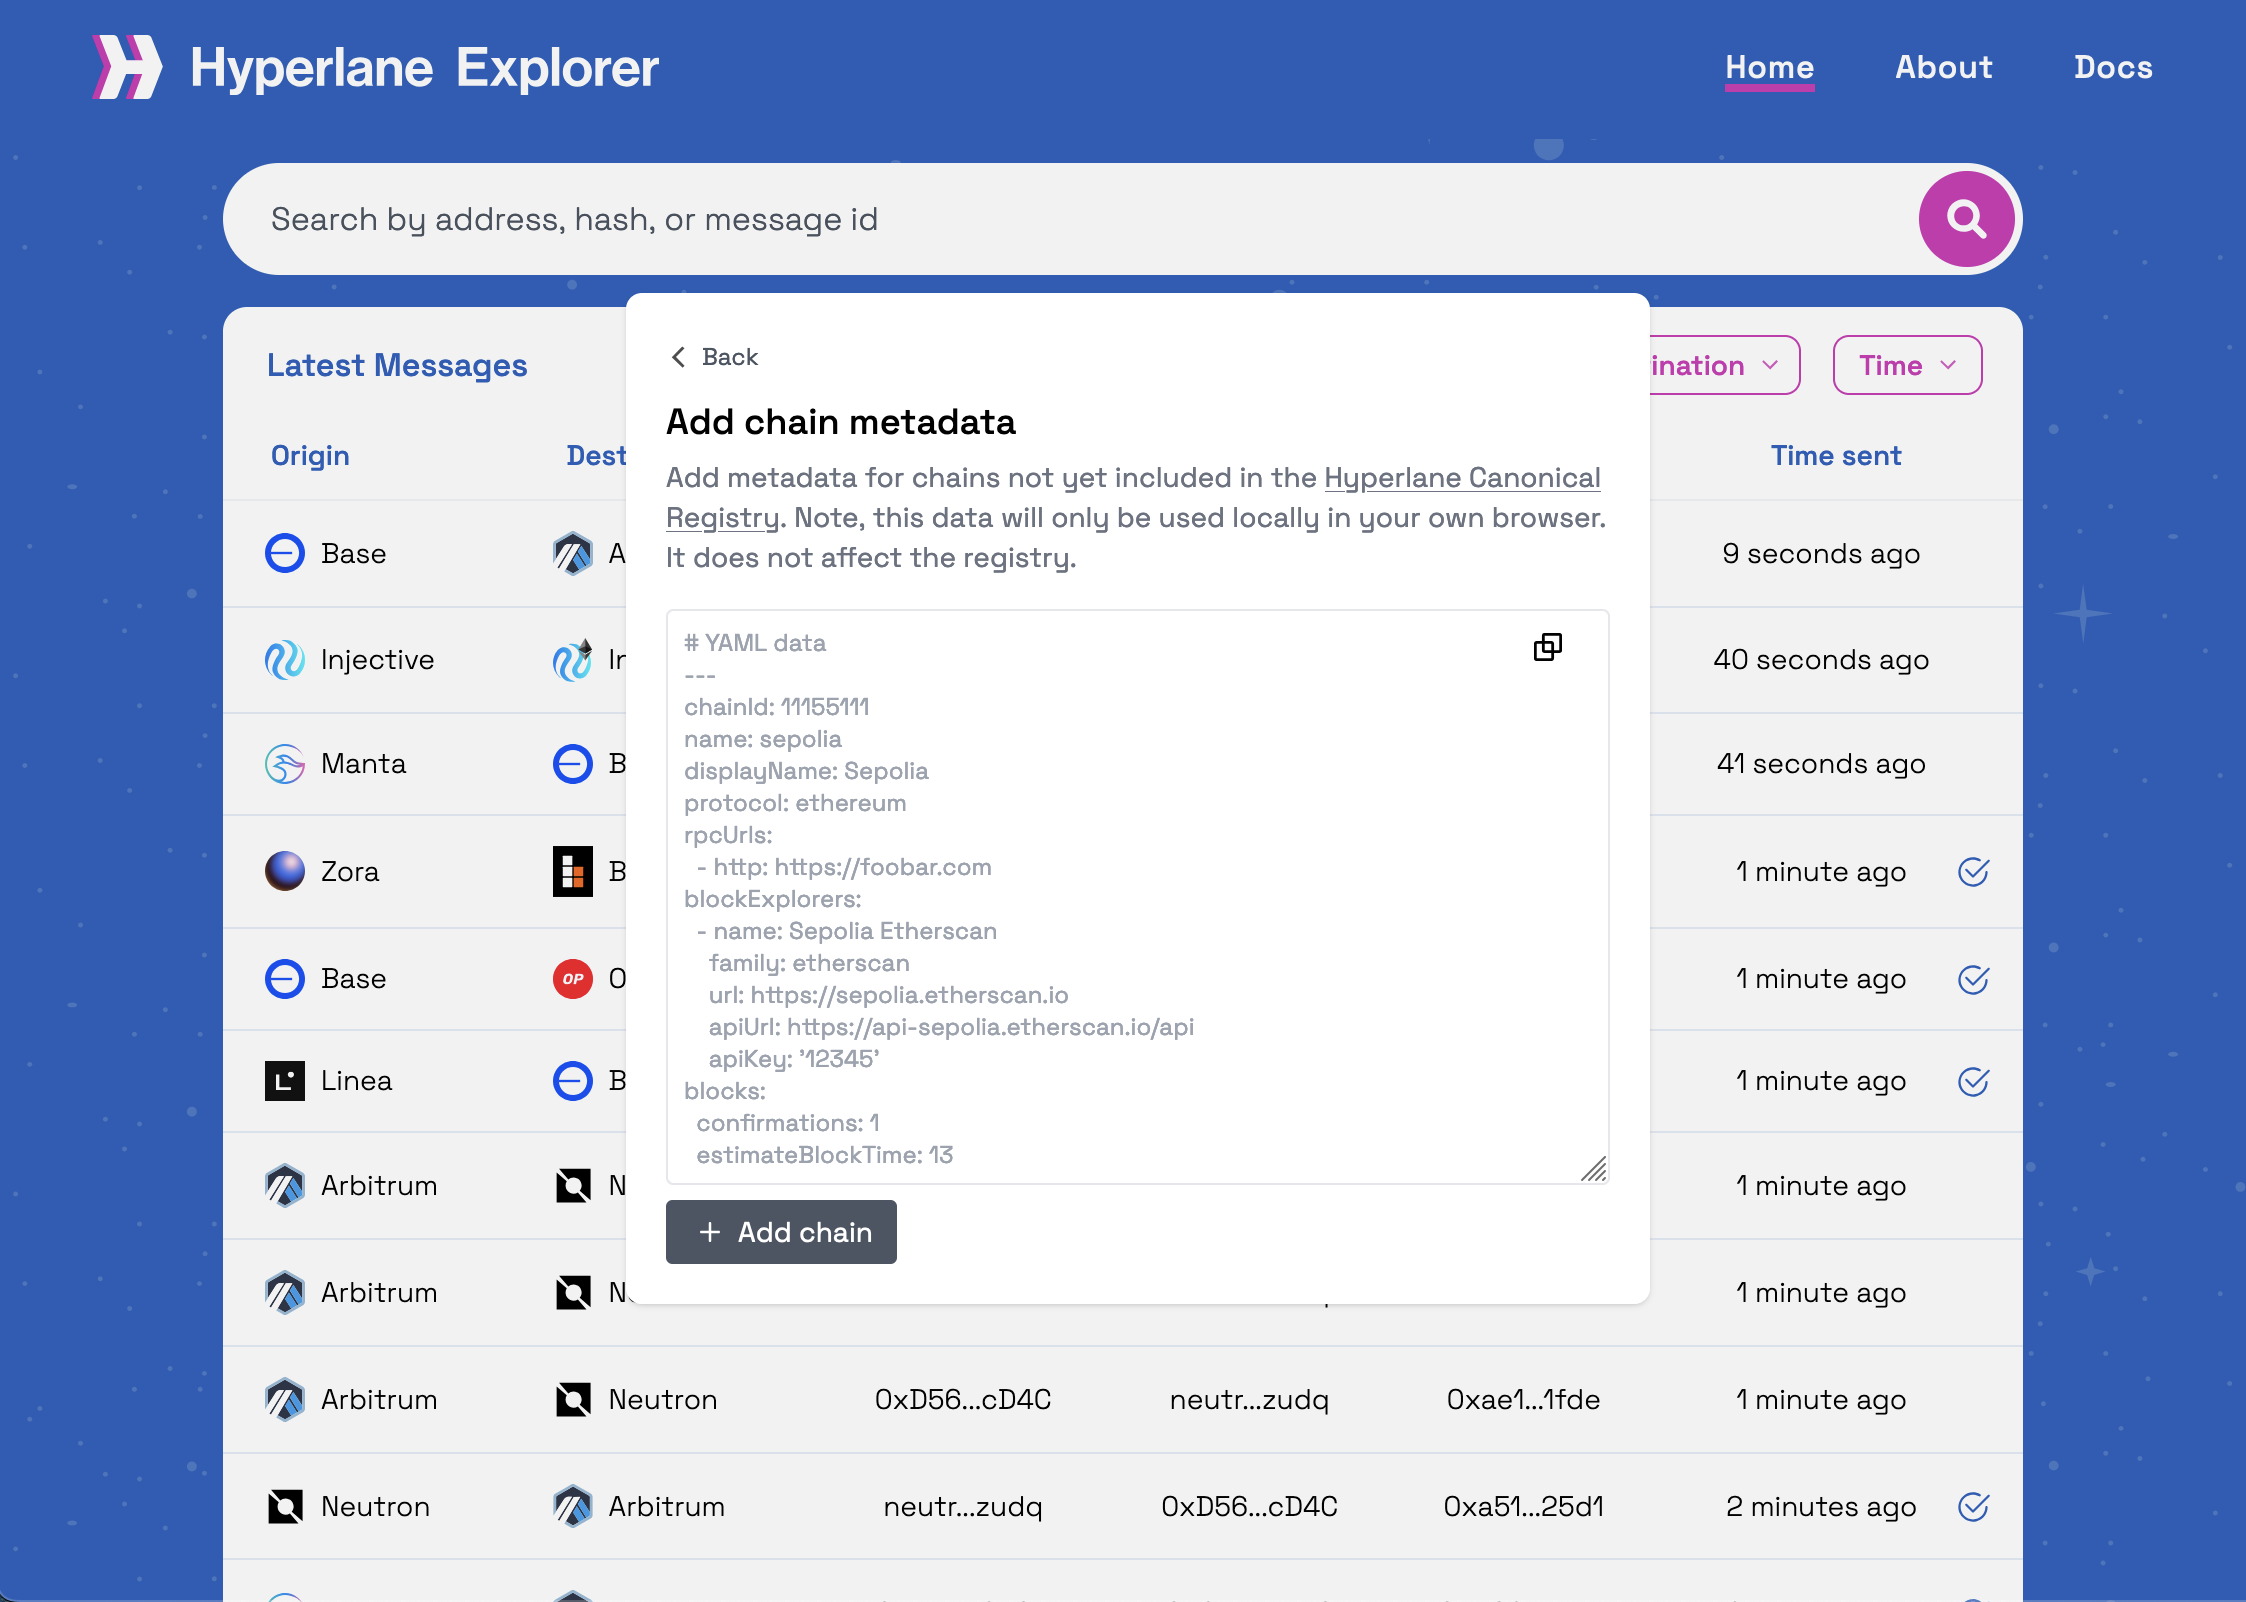
Task: Click '2 minutes ago' time cell
Action: [x=1821, y=1507]
